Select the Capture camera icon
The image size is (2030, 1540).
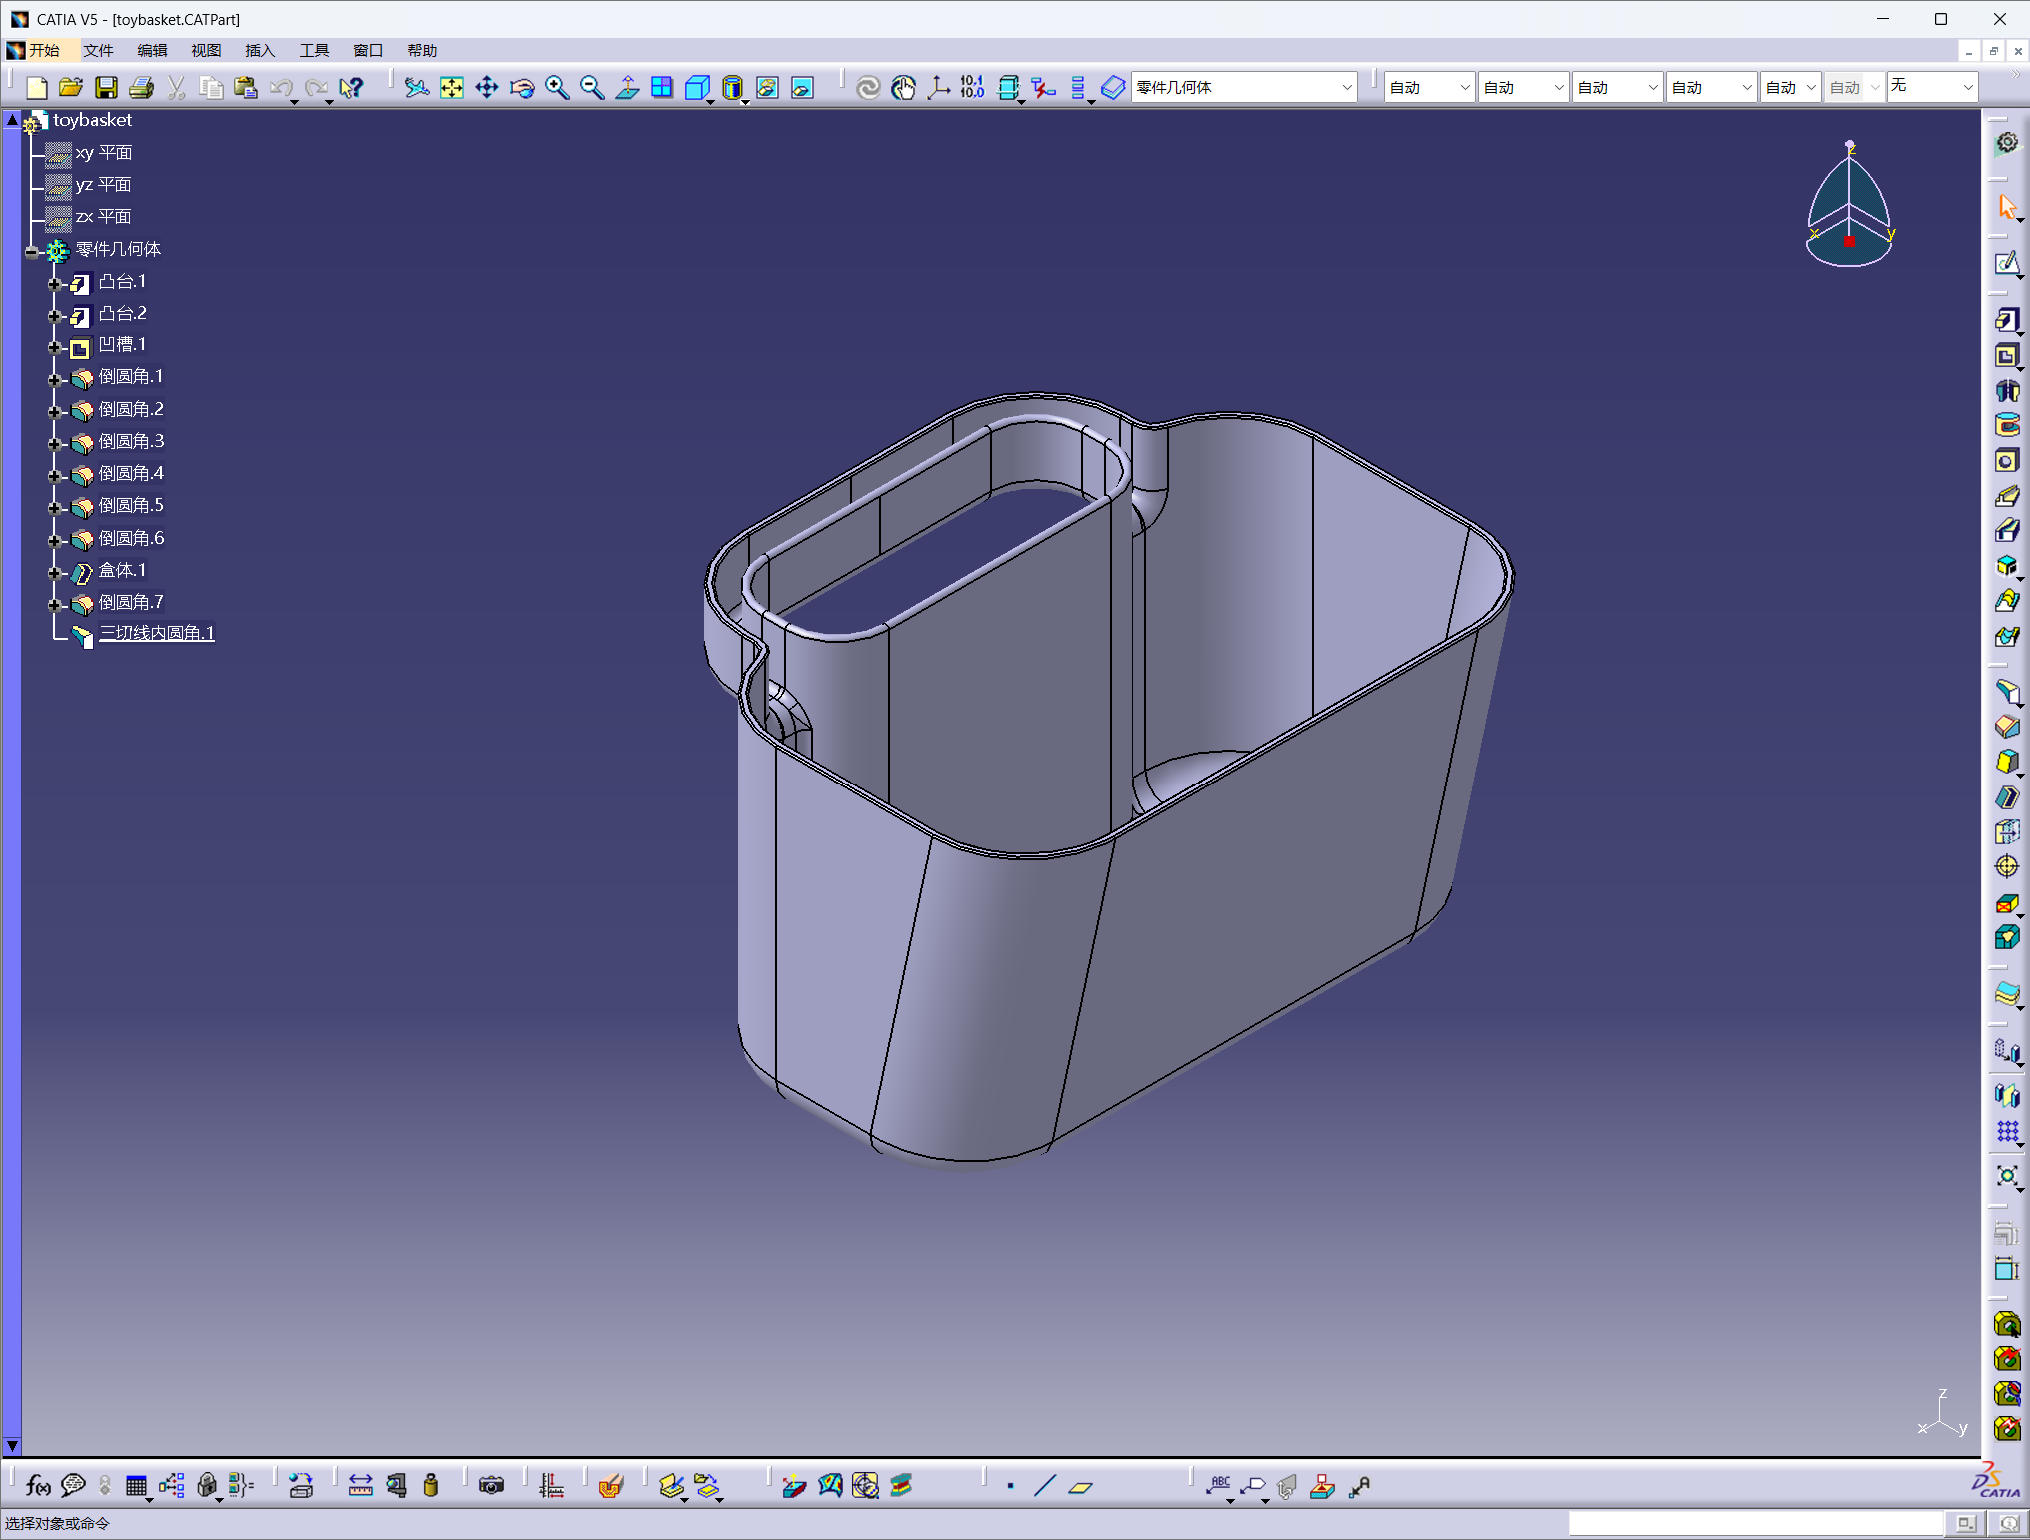[491, 1486]
